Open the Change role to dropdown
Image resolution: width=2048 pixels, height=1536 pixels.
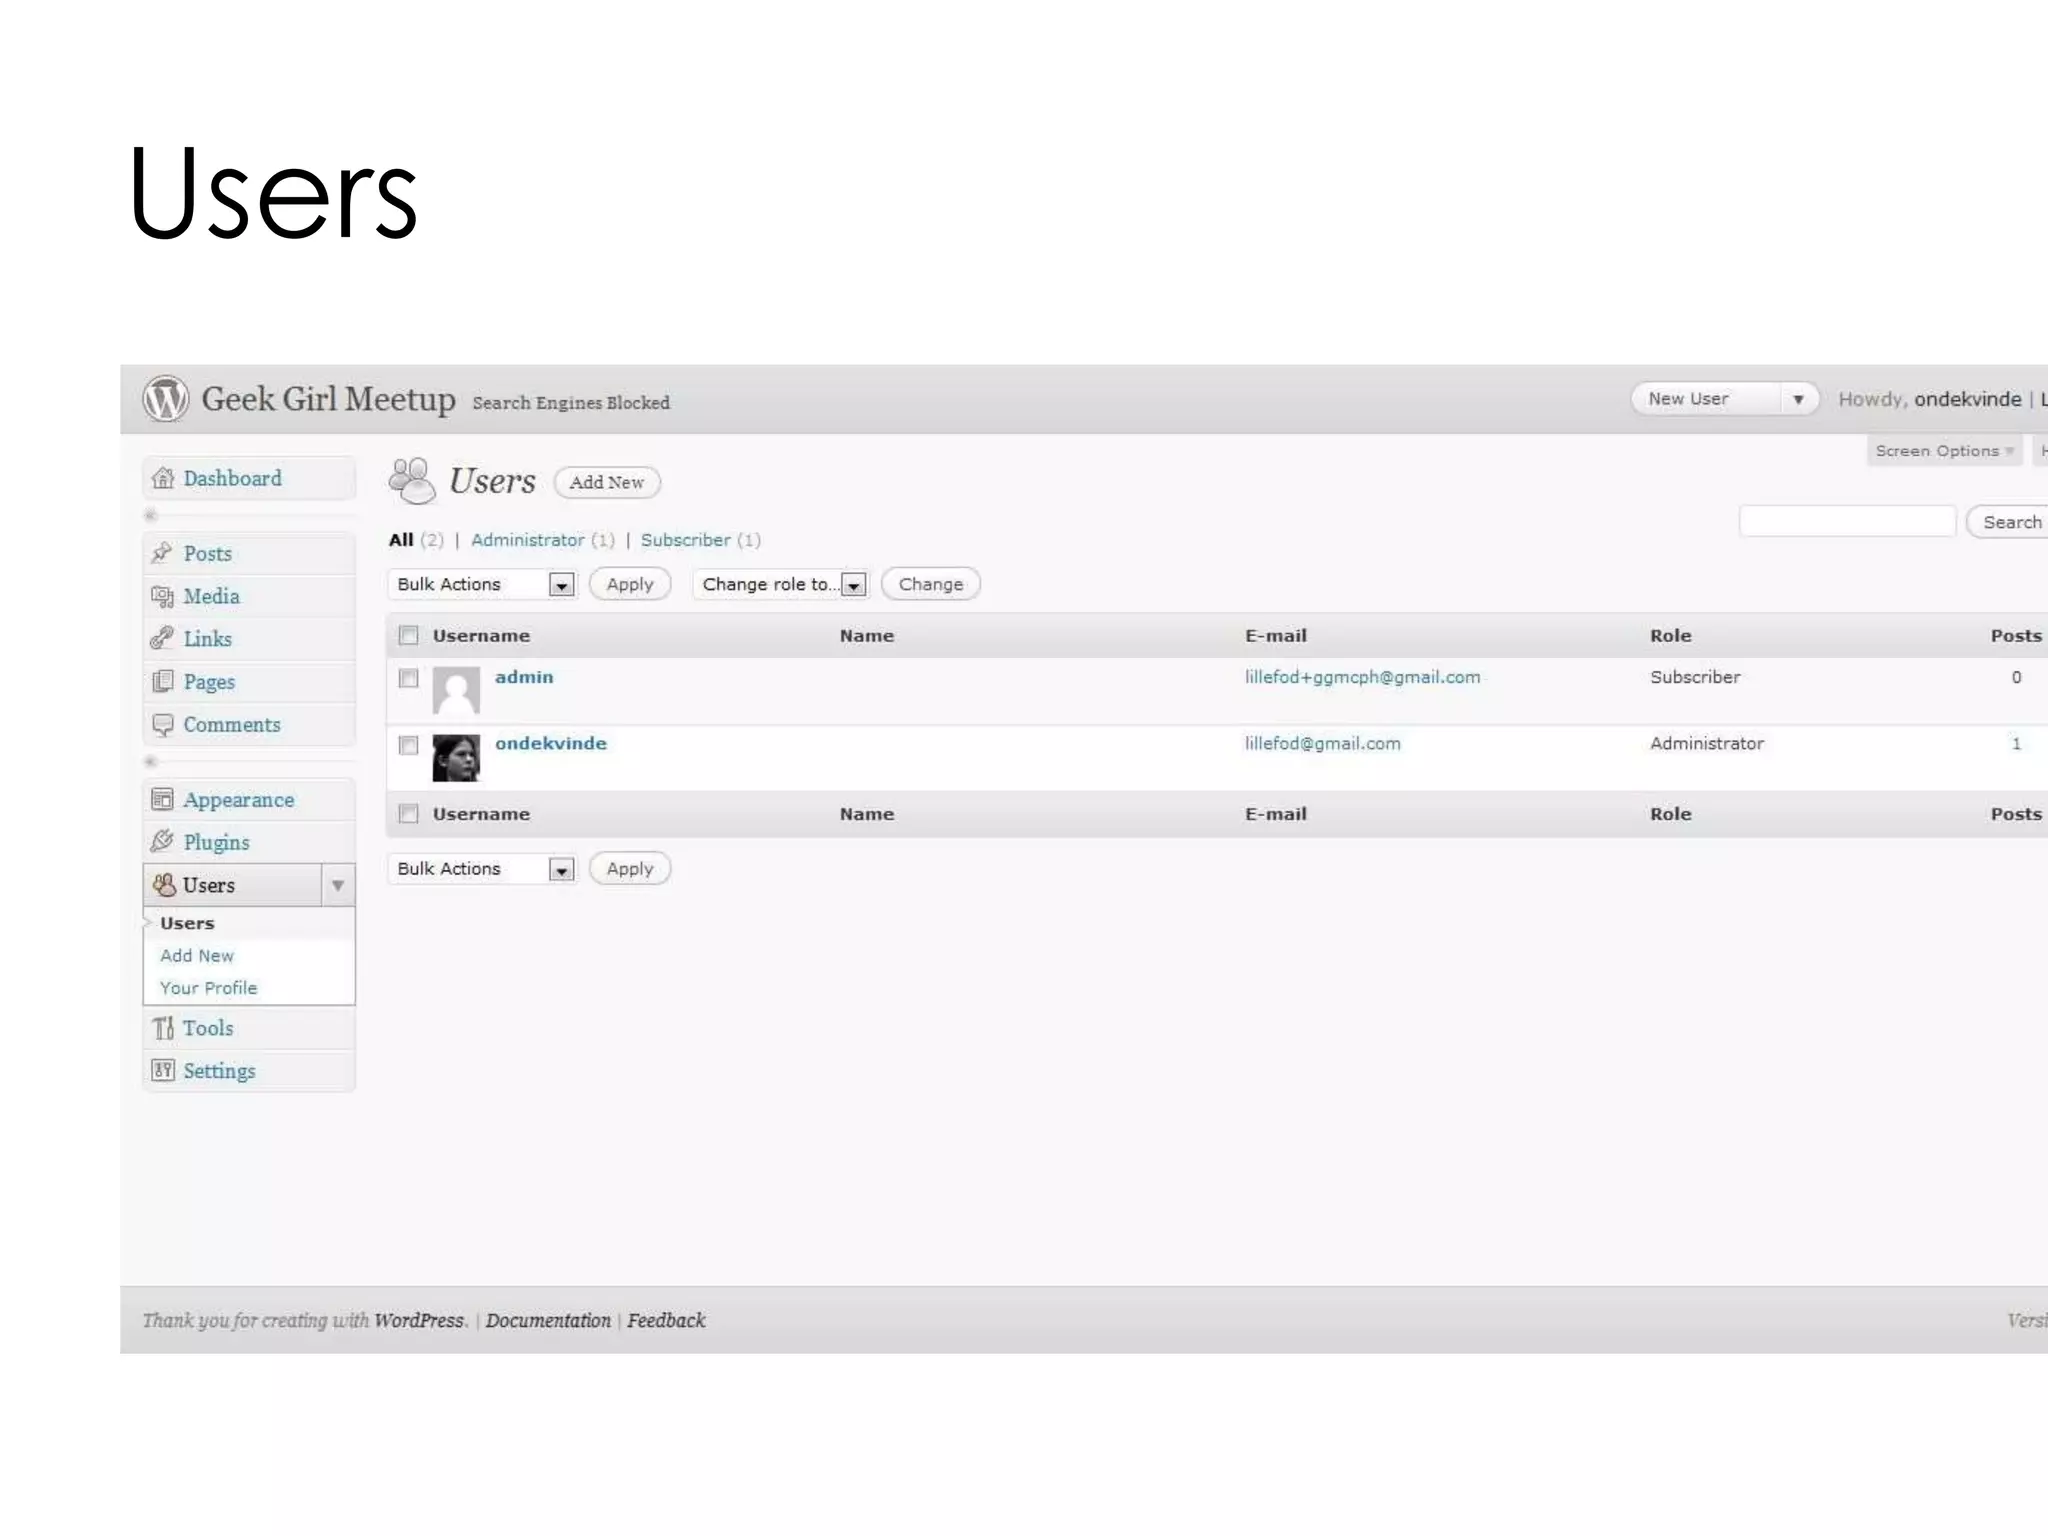tap(781, 584)
